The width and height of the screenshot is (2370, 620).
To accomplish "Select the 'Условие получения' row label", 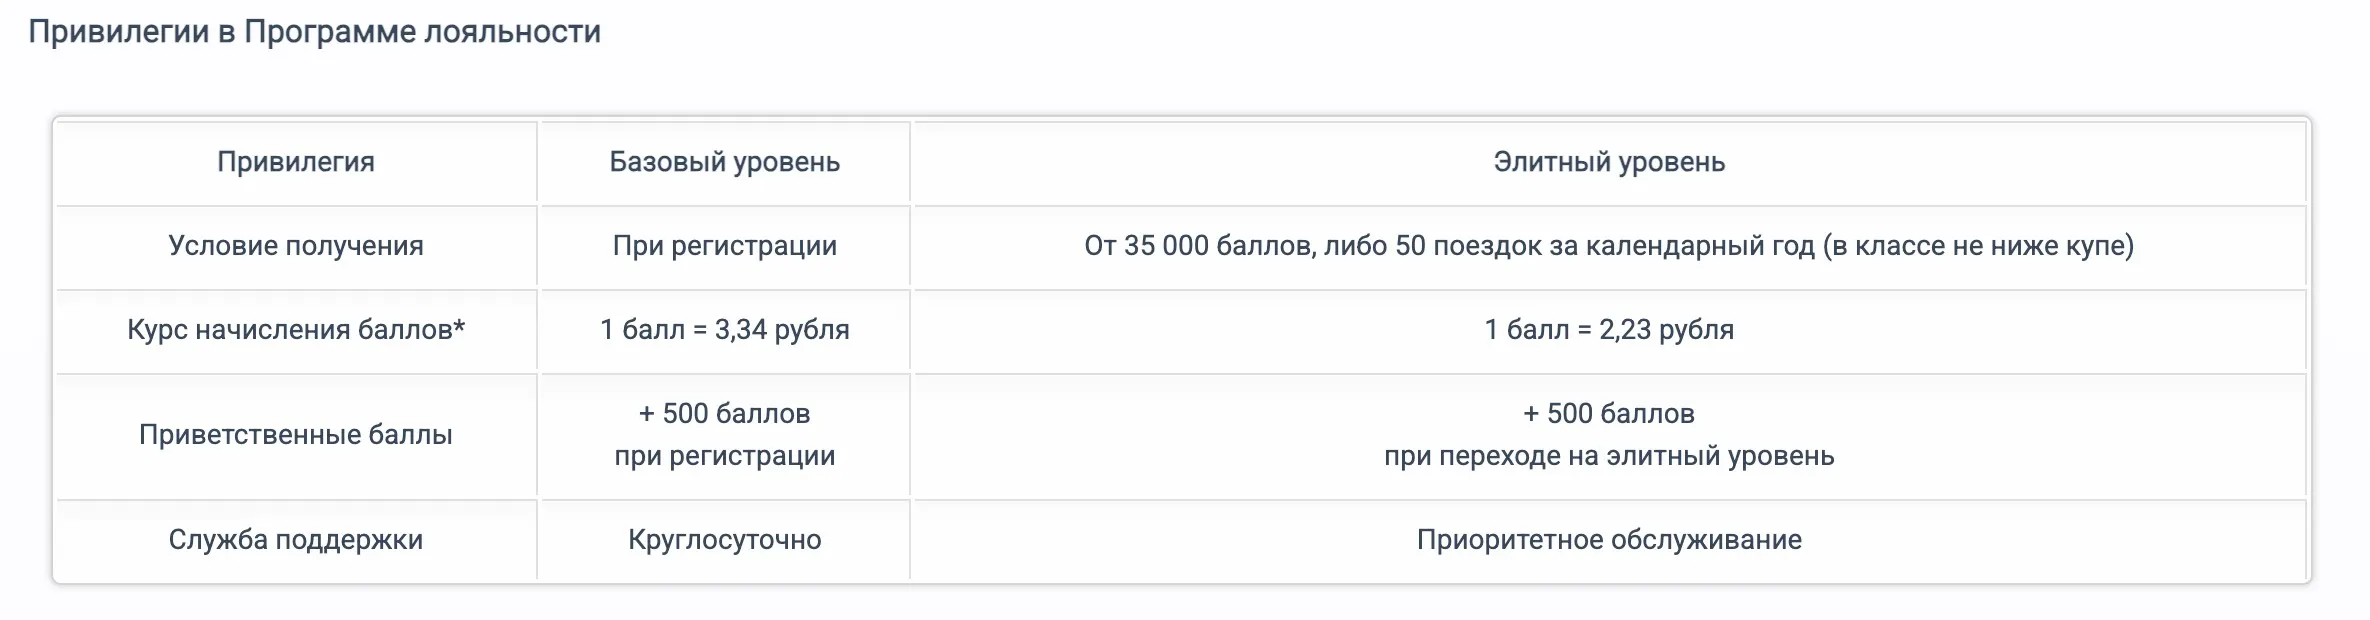I will tap(296, 246).
